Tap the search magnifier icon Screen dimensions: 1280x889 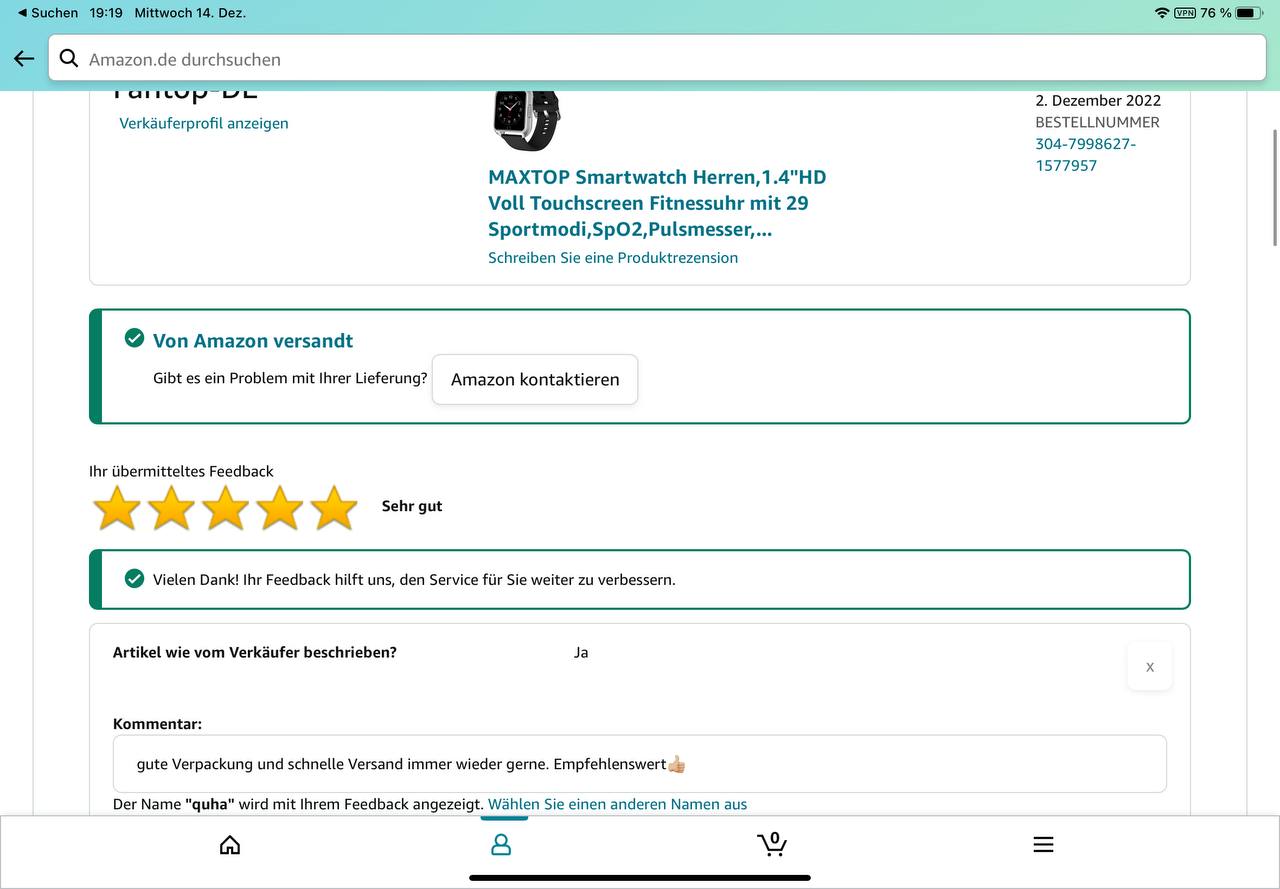69,58
